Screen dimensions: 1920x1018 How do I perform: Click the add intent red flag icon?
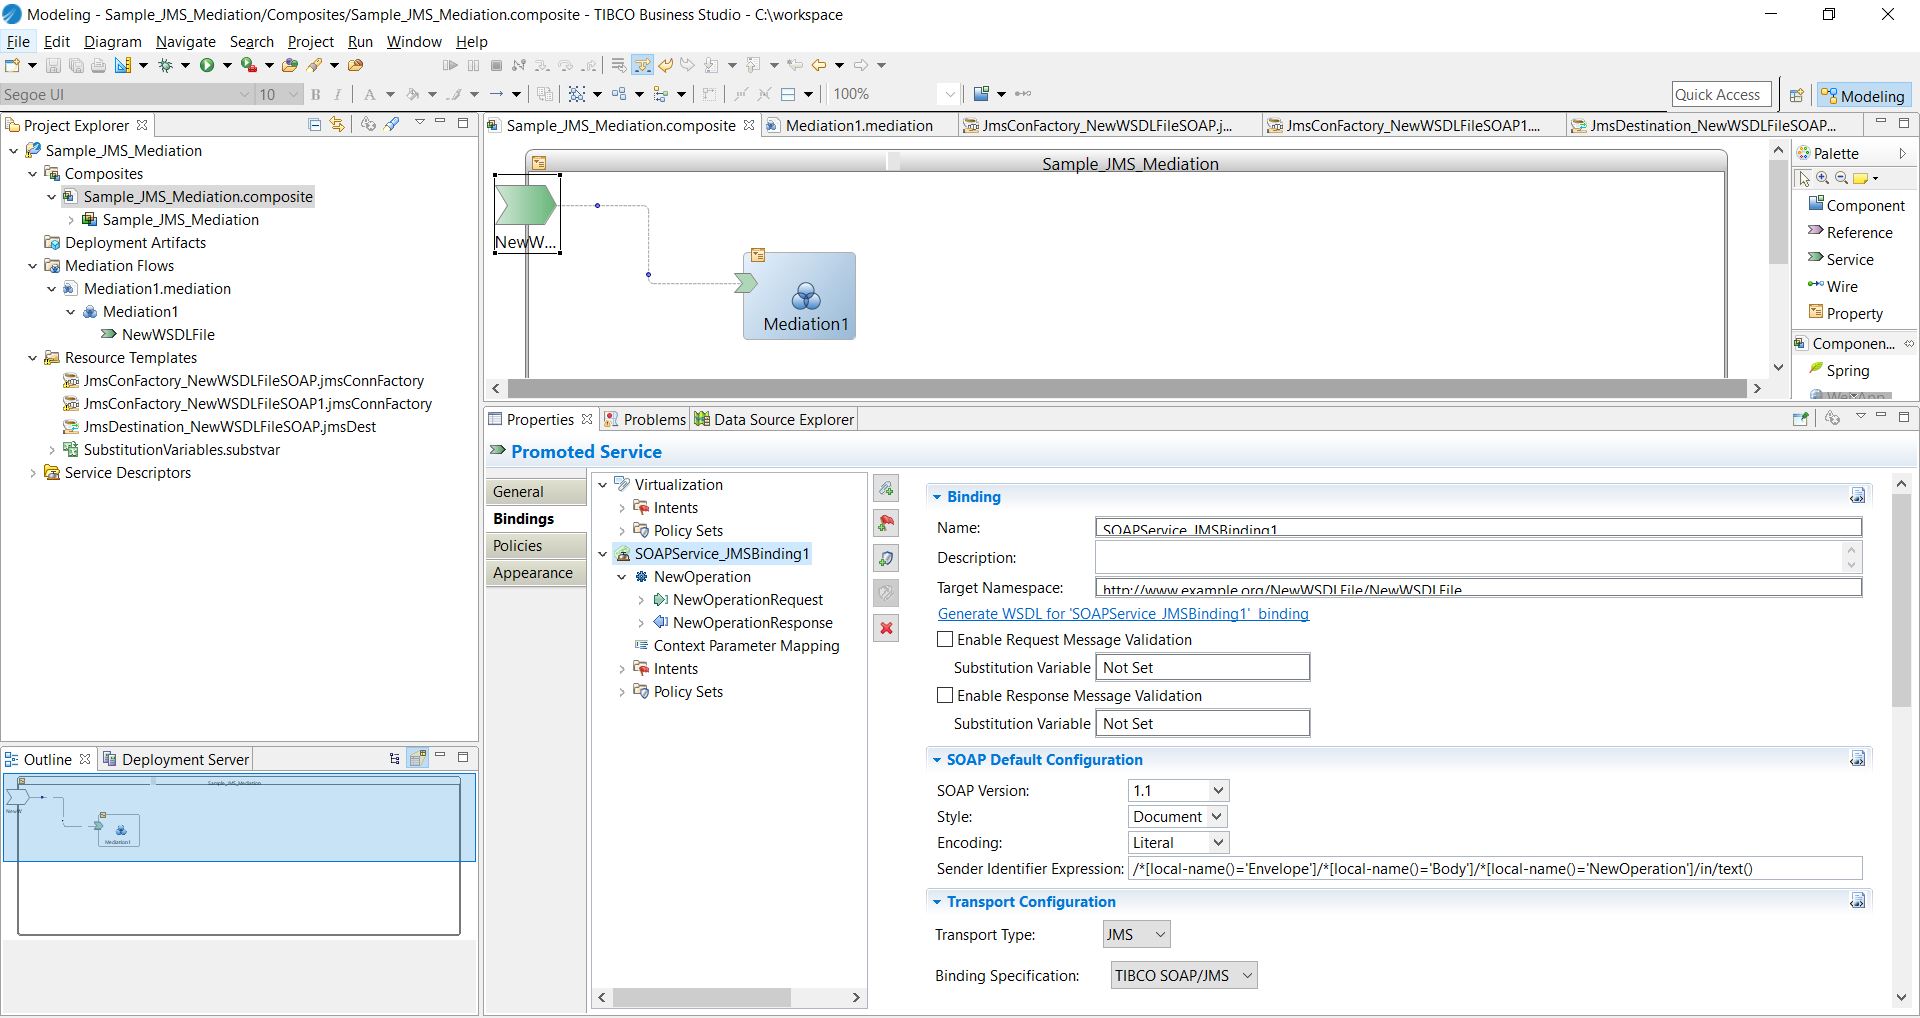tap(886, 523)
